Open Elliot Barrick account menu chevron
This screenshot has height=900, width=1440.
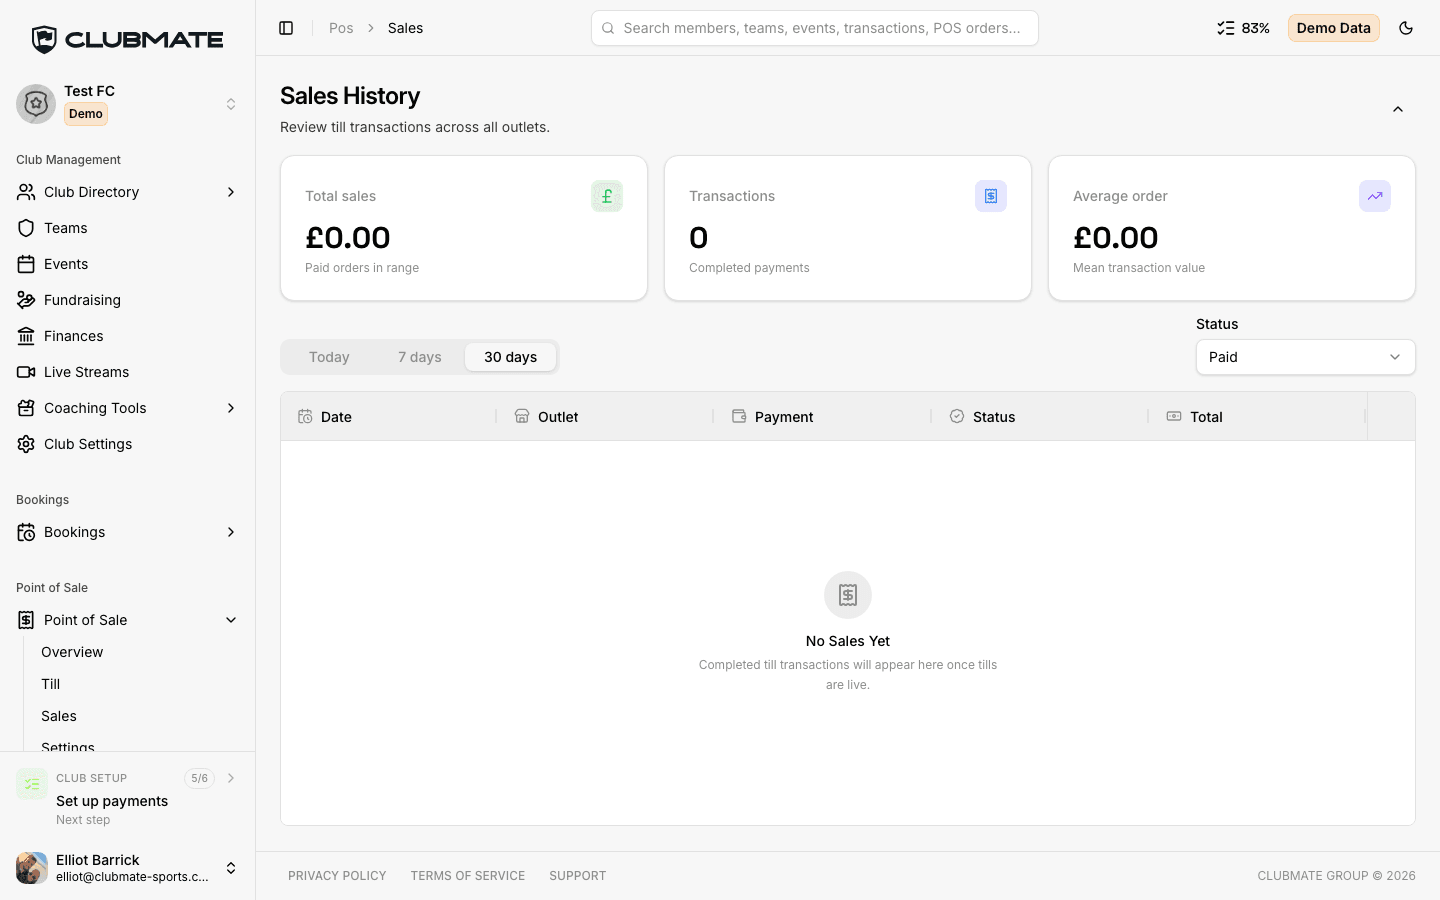(x=231, y=868)
